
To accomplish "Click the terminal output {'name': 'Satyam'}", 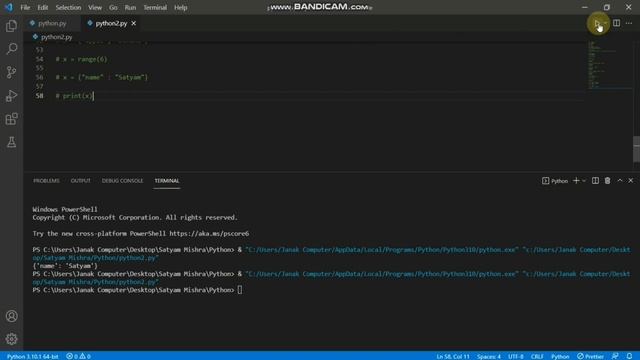I will point(65,266).
